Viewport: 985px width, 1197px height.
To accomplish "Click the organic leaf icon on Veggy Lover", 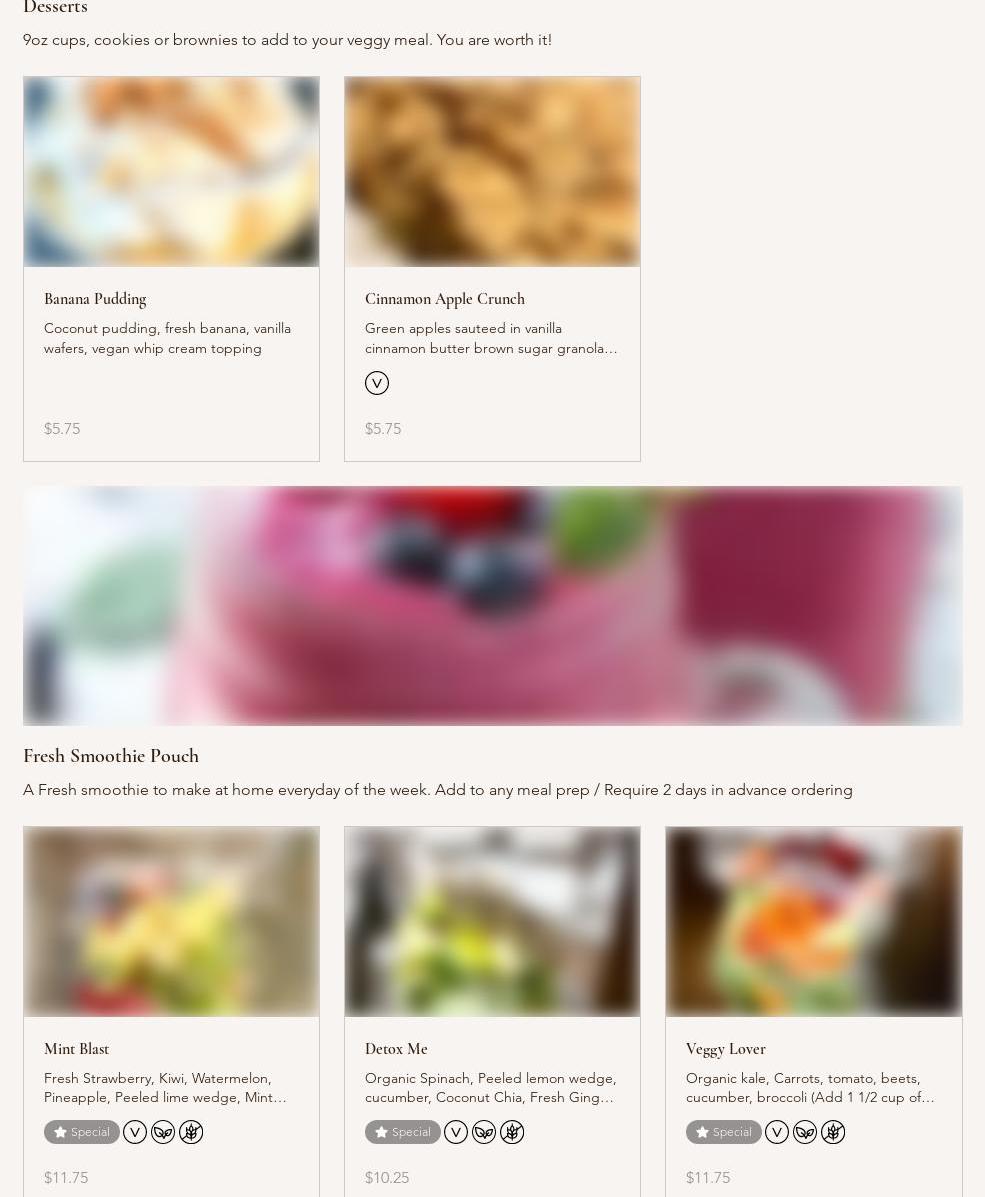I will click(805, 1132).
